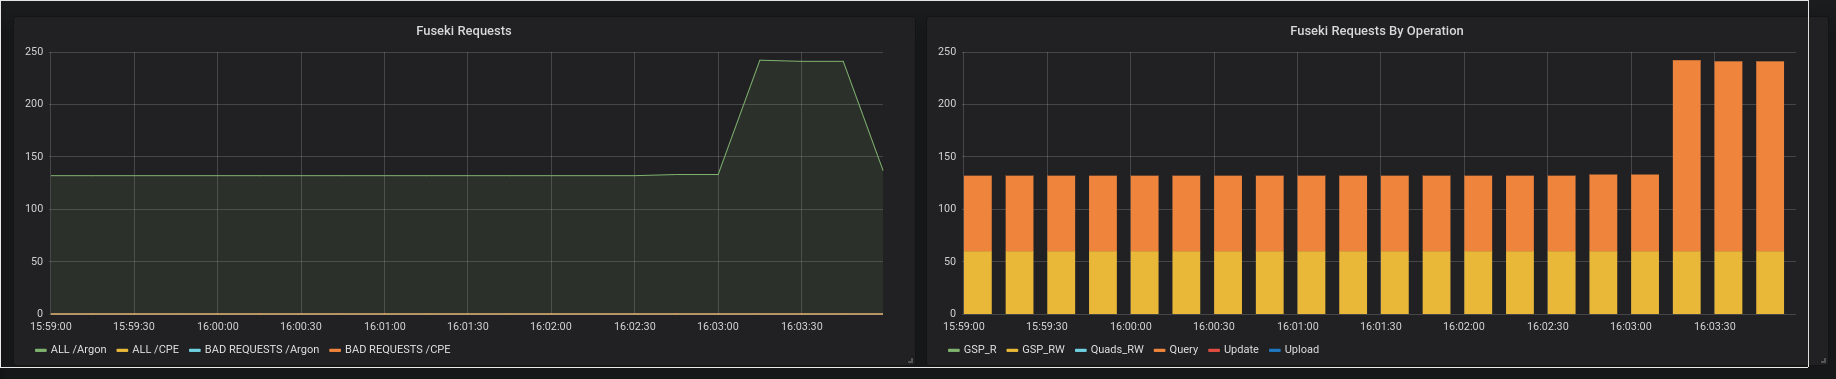Screen dimensions: 1836x379
Task: Click the 16:03:00 label on left chart axis
Action: pos(718,327)
